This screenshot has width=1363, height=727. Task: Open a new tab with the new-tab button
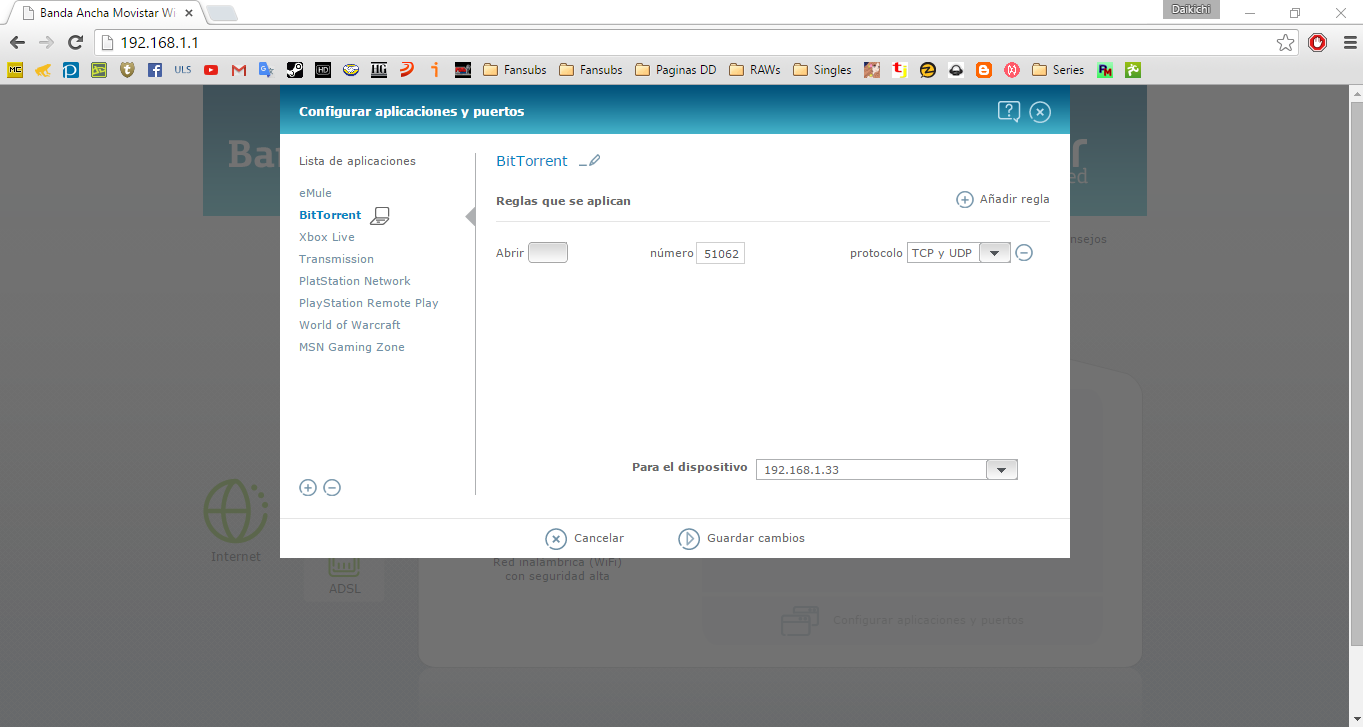tap(221, 13)
